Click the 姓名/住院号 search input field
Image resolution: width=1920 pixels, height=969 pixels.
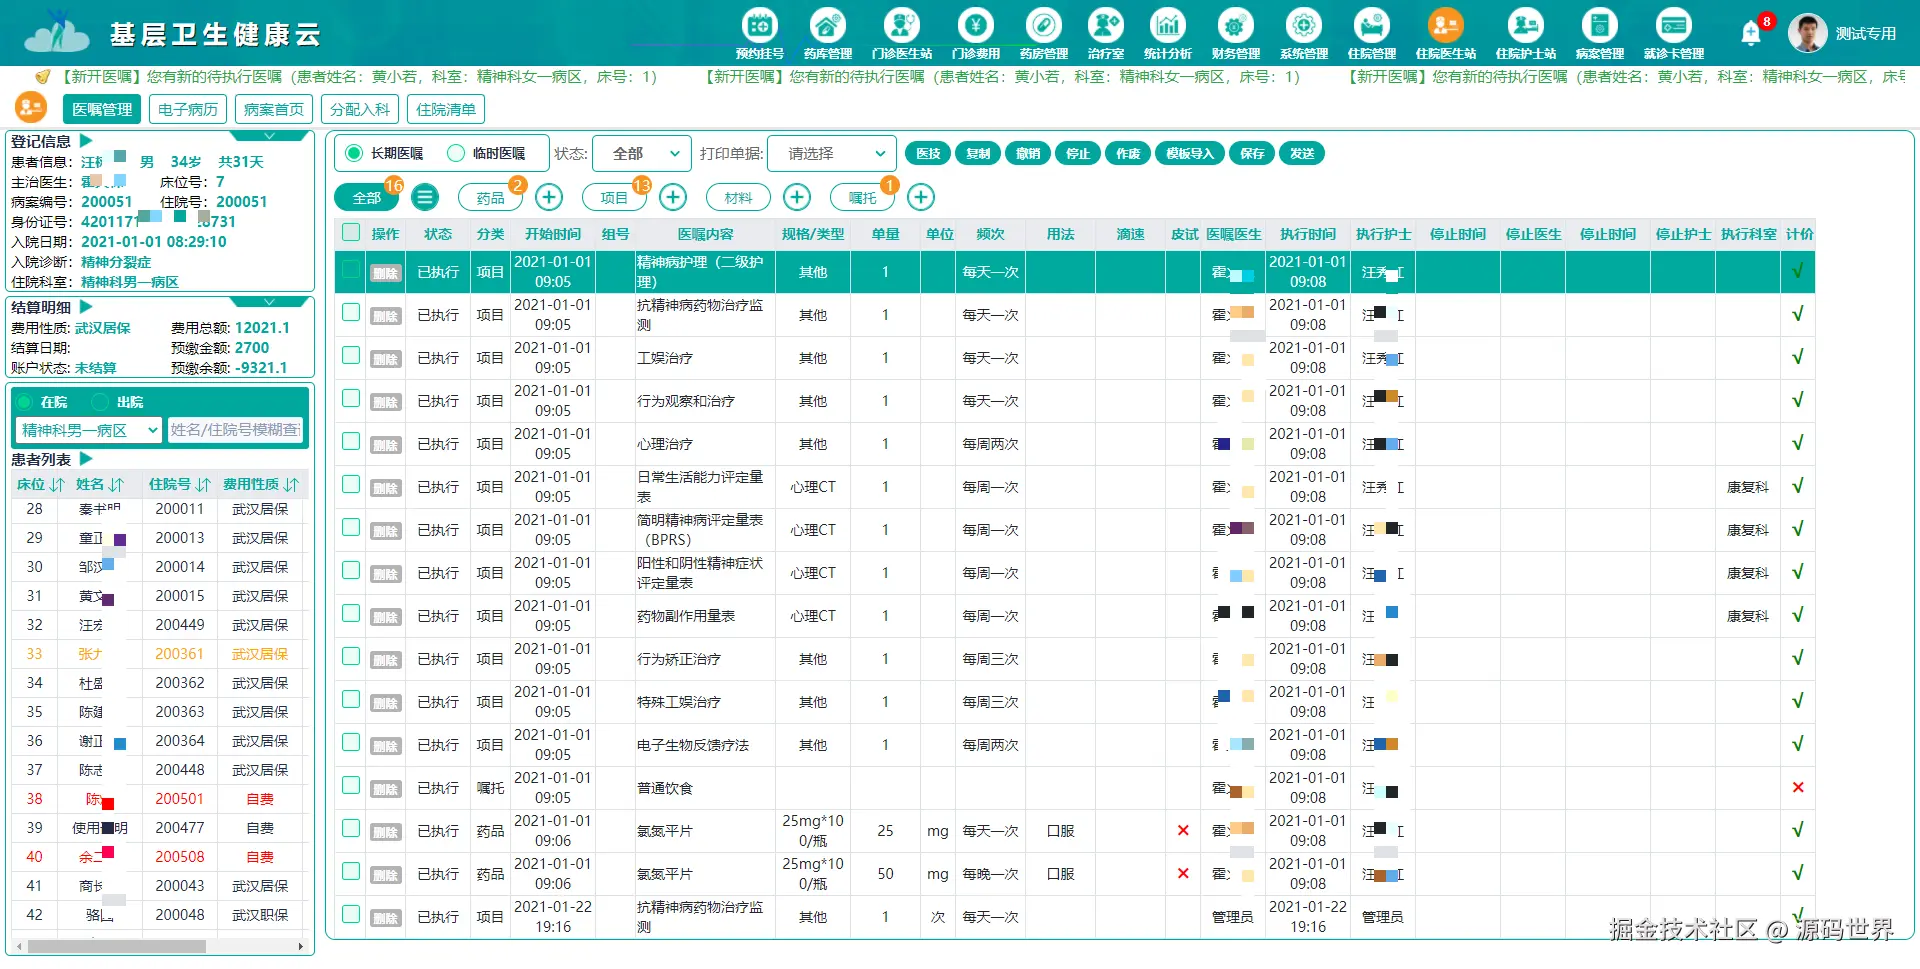pos(236,430)
